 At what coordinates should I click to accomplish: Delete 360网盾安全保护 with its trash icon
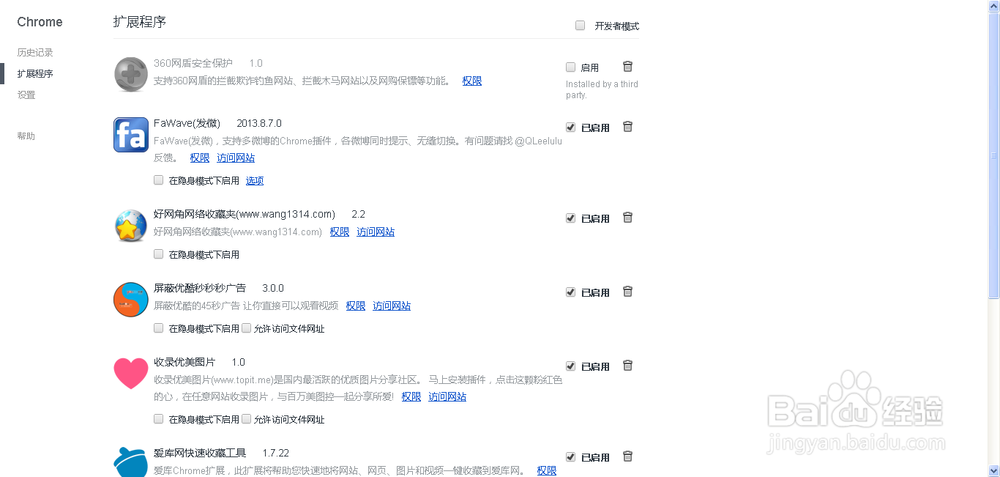point(628,66)
